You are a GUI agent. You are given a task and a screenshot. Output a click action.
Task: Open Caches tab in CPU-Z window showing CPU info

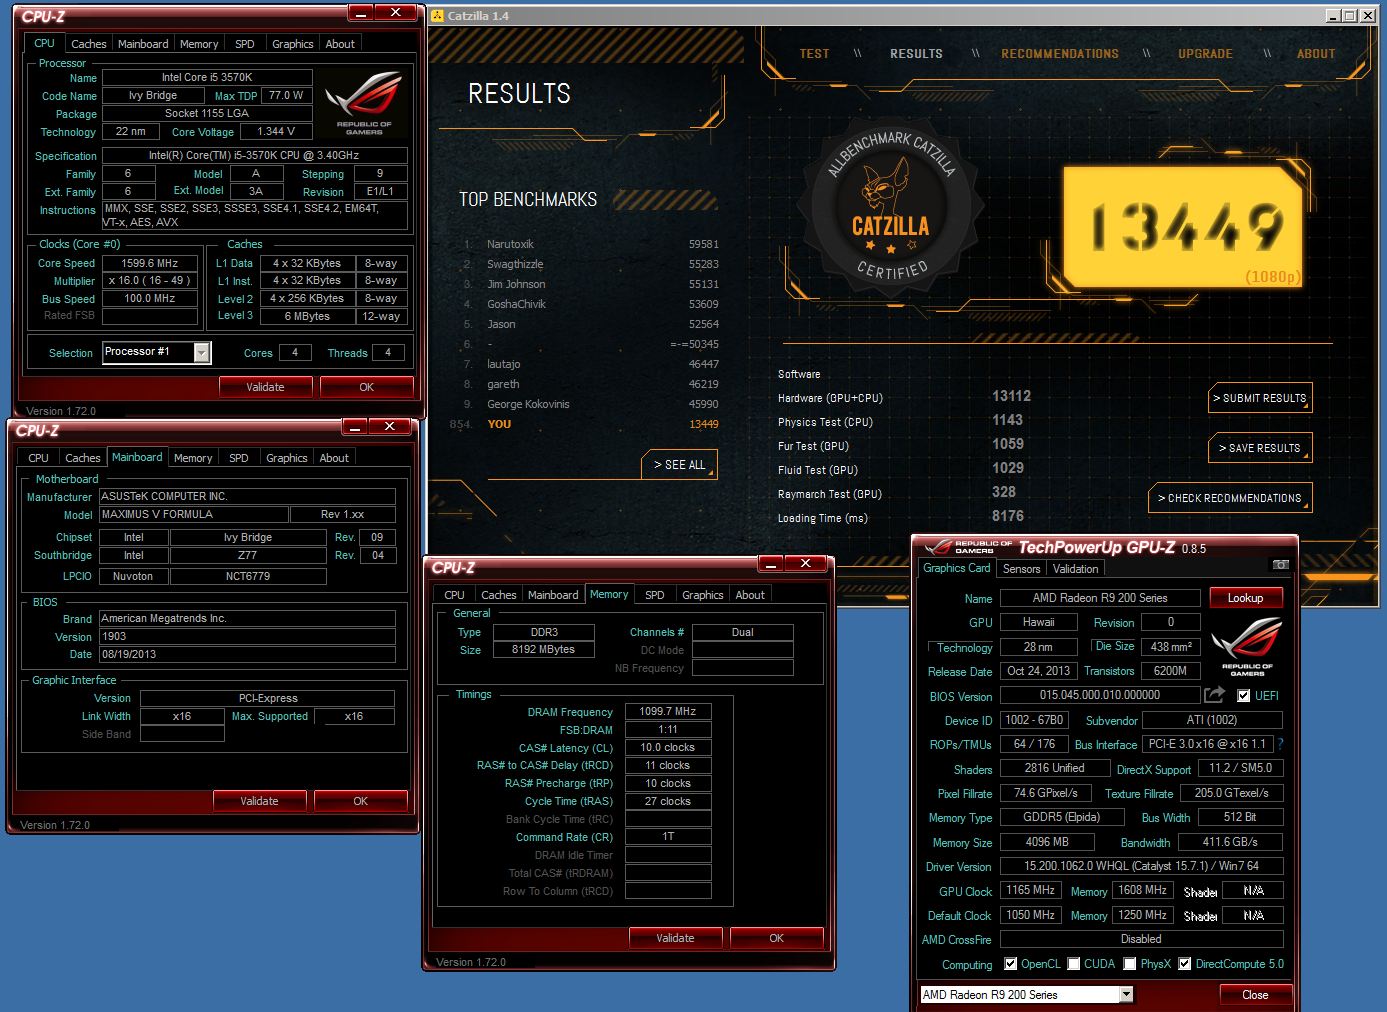88,44
